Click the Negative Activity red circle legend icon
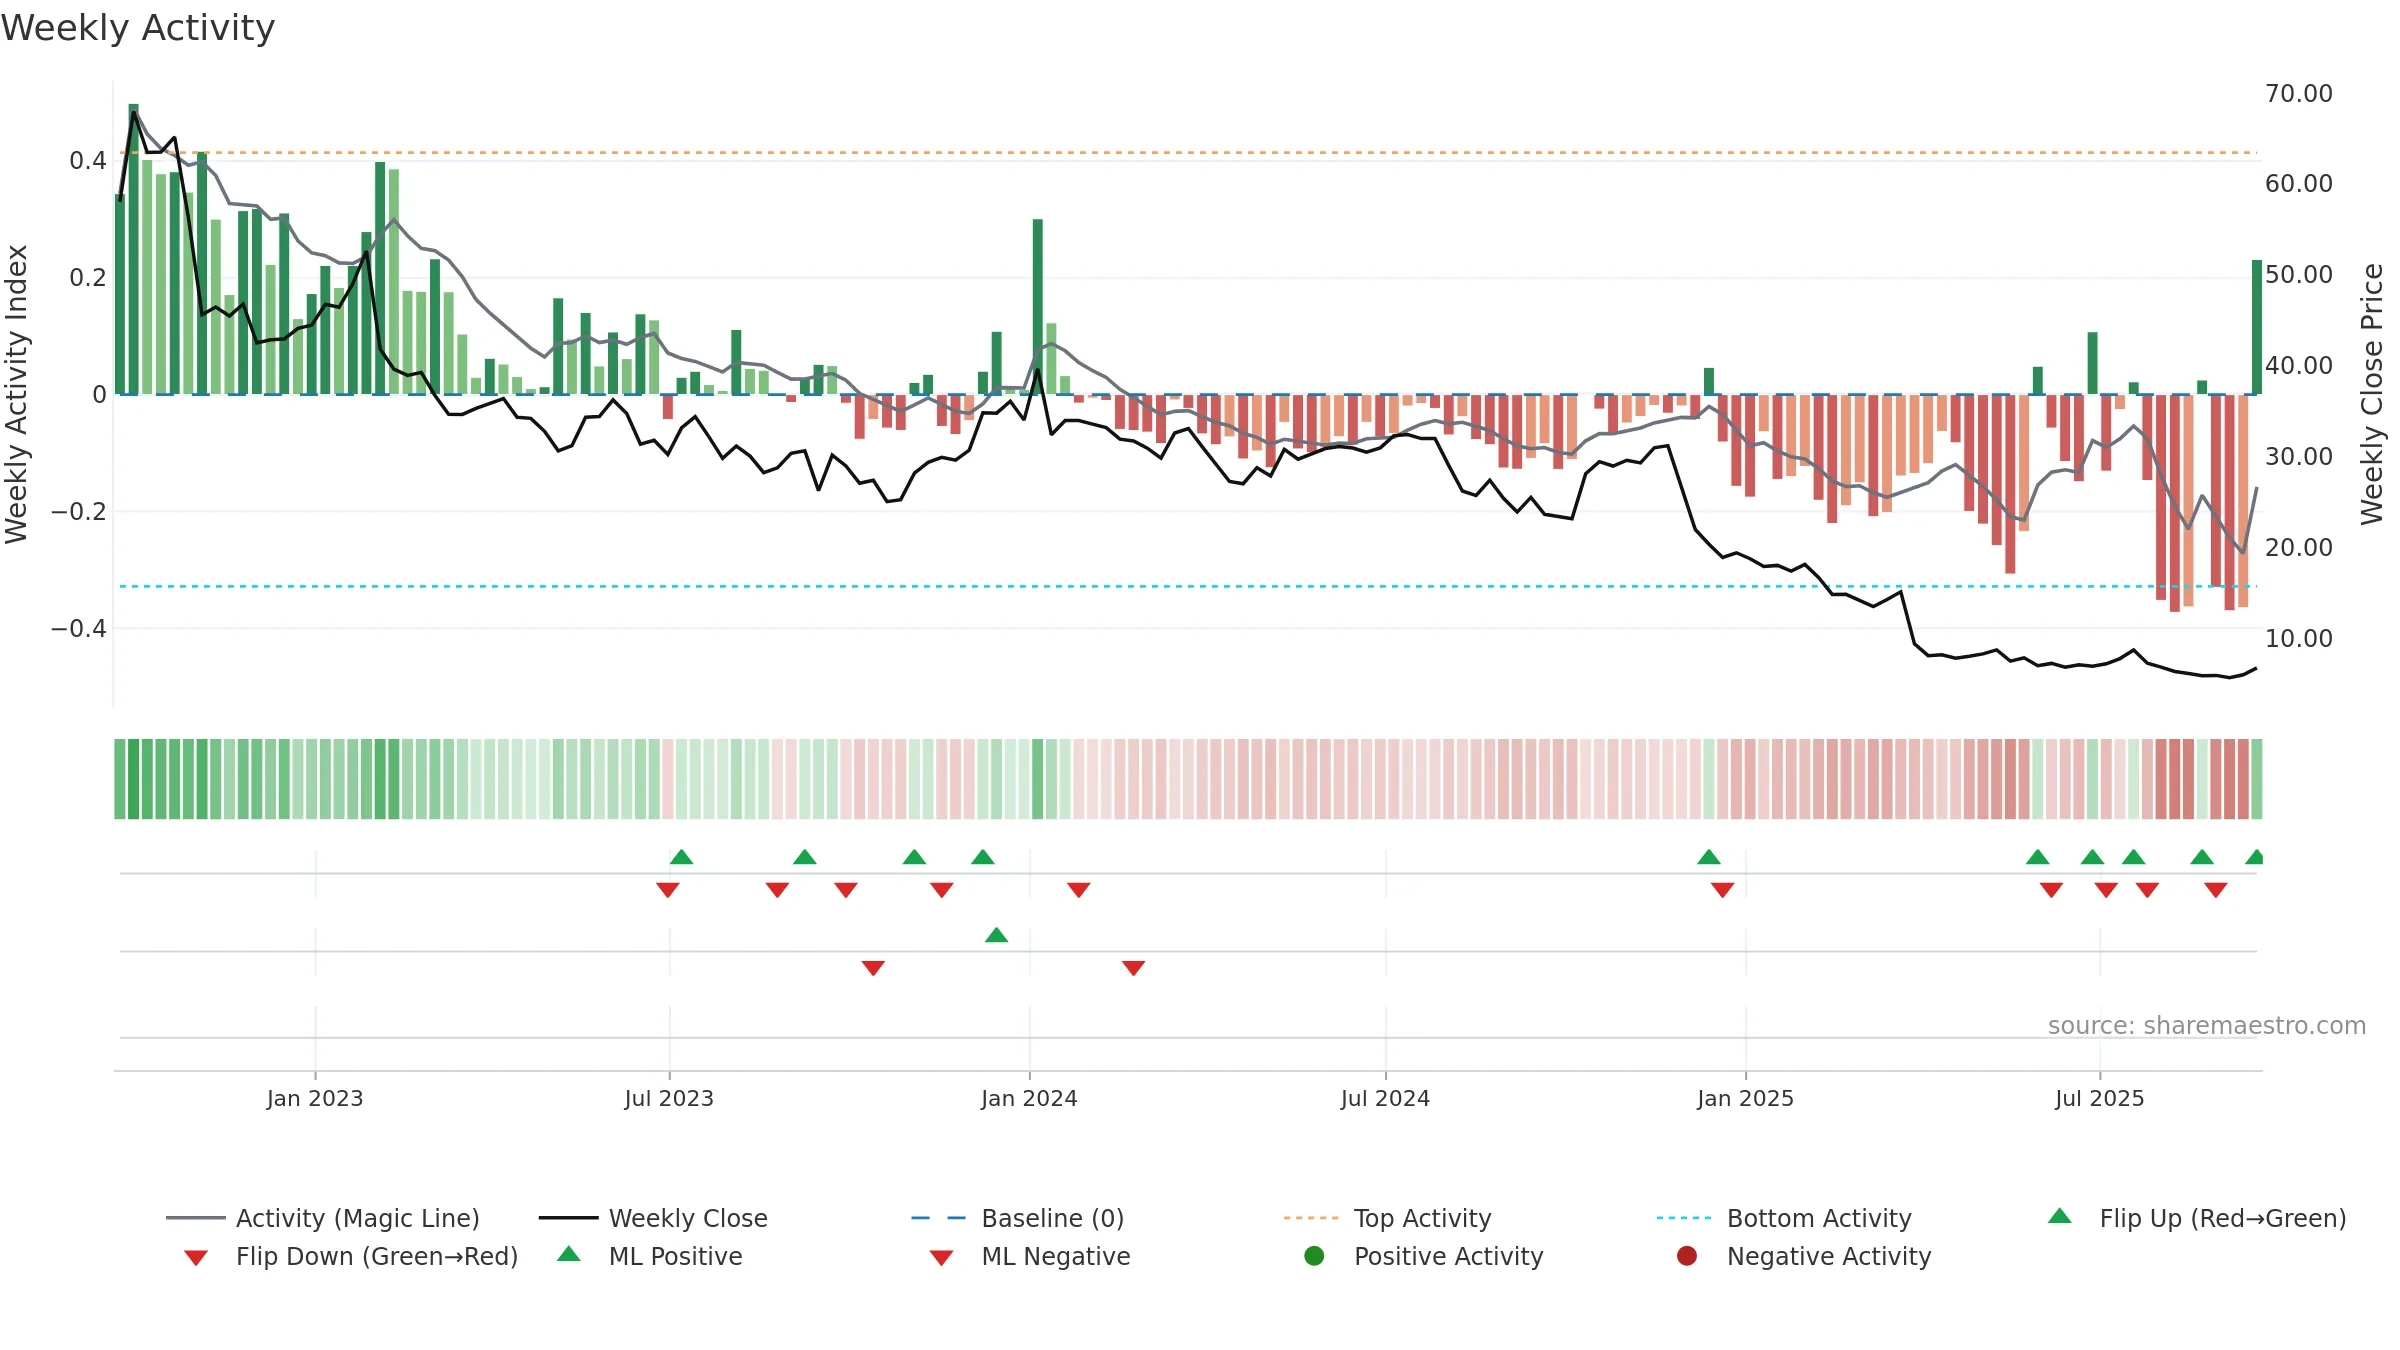 [x=1687, y=1256]
